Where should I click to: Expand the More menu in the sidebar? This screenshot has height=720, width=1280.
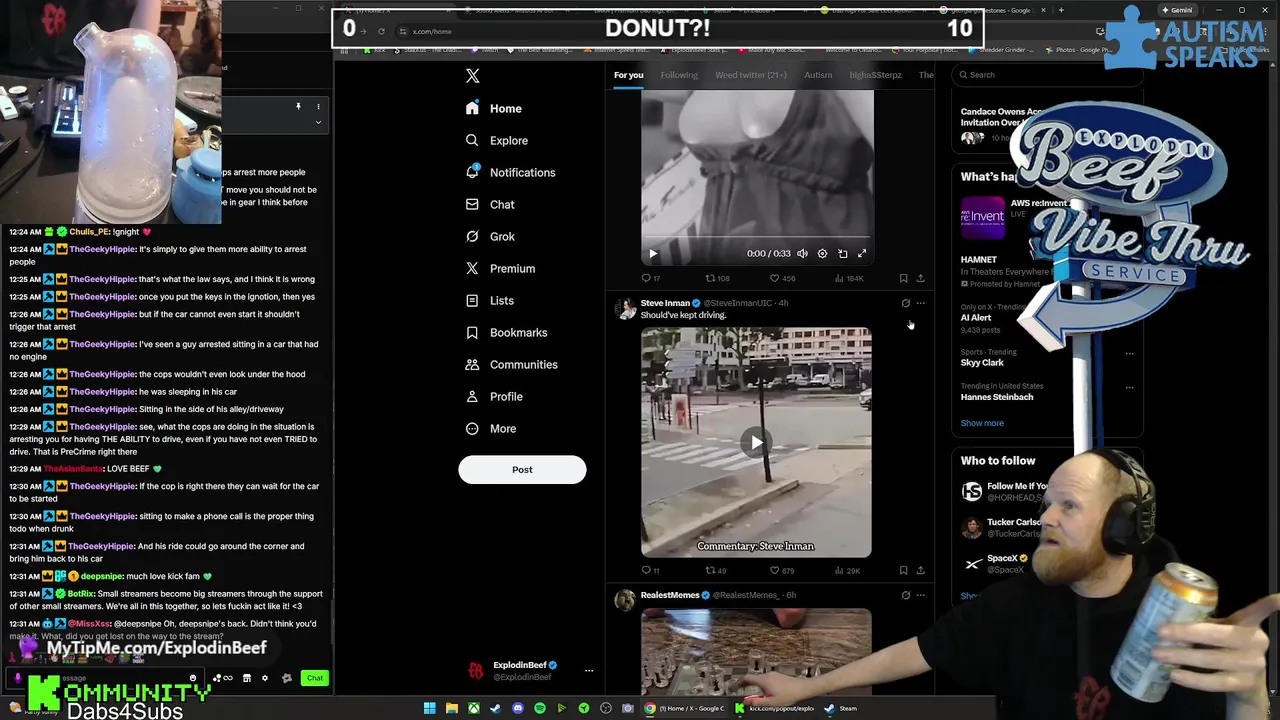(491, 428)
